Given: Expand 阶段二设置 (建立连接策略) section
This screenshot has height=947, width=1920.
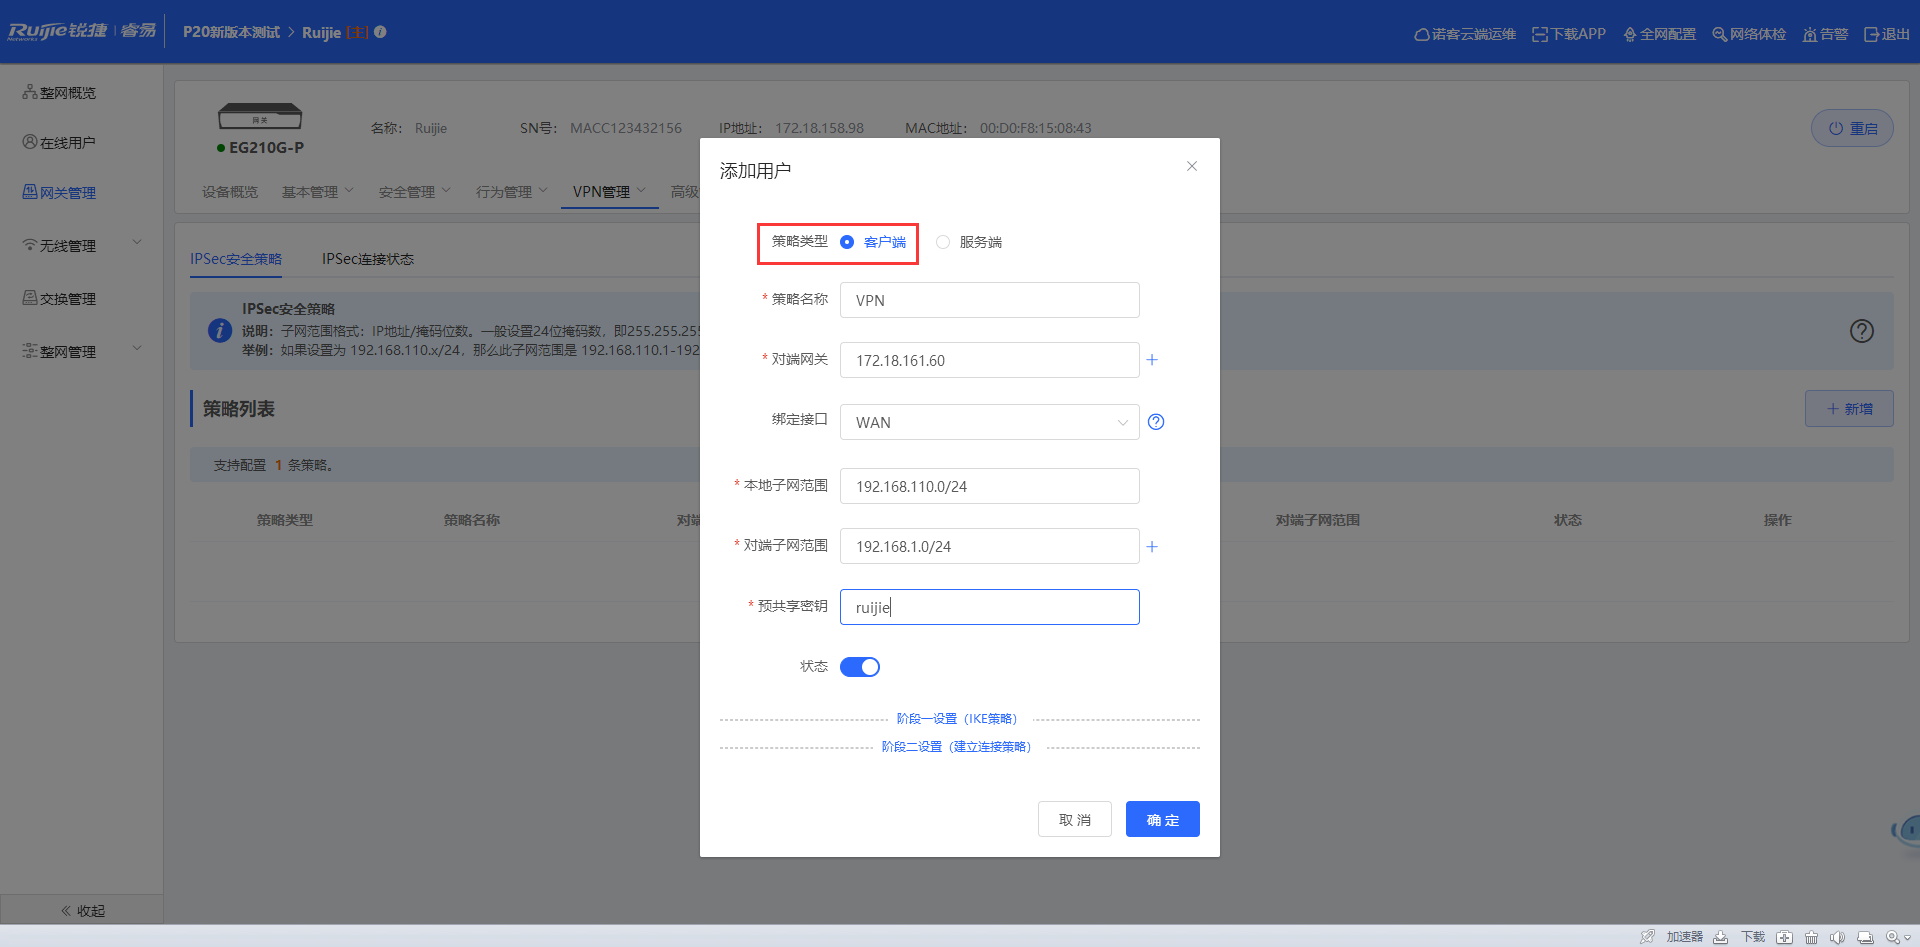Looking at the screenshot, I should (956, 747).
